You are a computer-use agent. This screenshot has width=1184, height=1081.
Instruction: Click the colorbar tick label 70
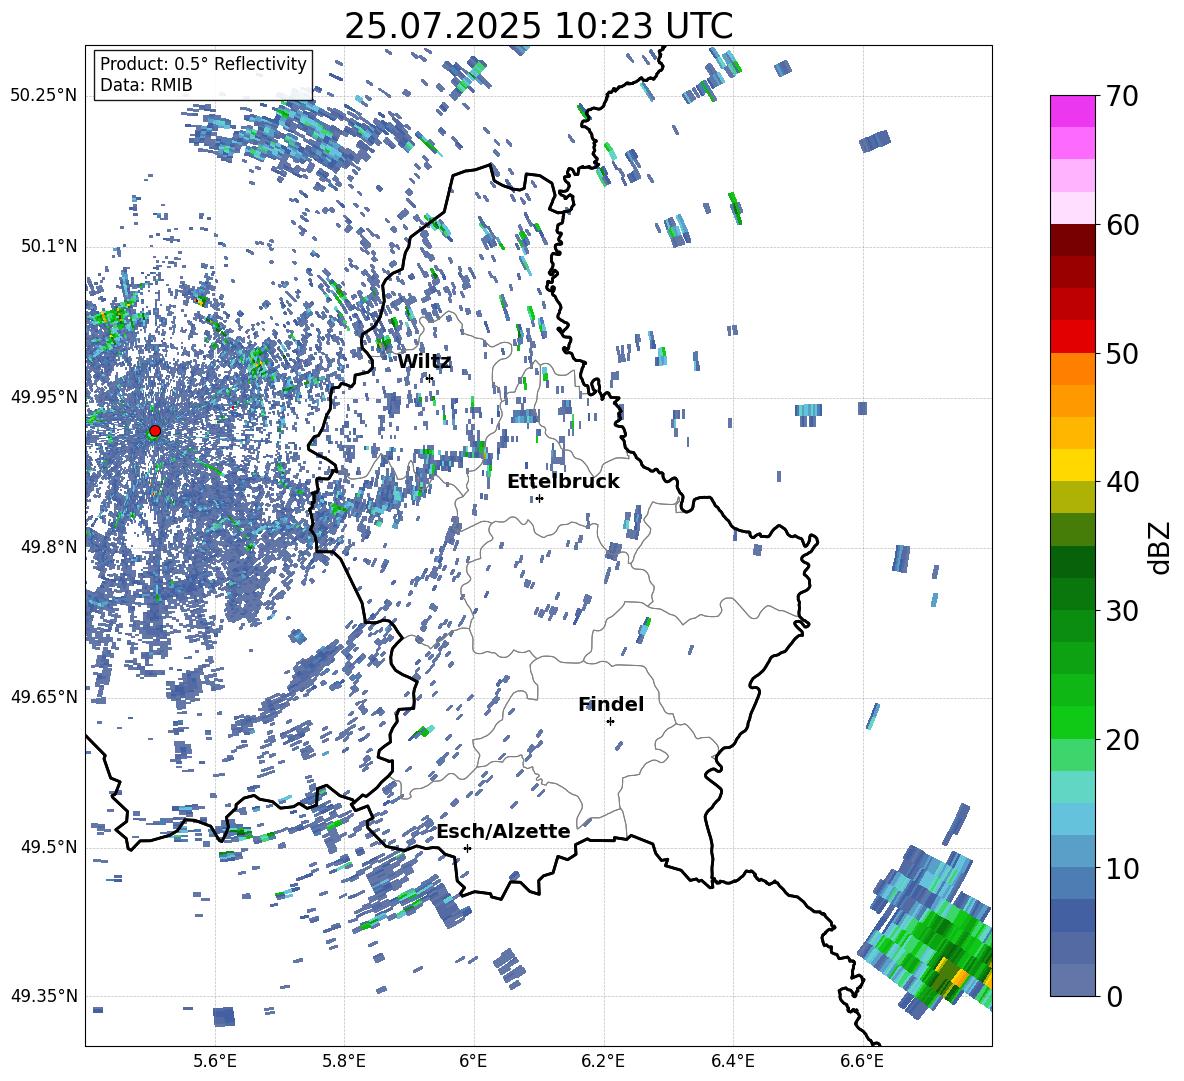1122,97
